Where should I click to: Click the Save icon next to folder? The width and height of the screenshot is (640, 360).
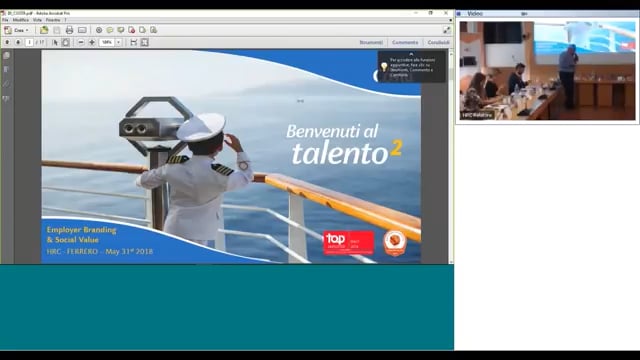coord(57,30)
